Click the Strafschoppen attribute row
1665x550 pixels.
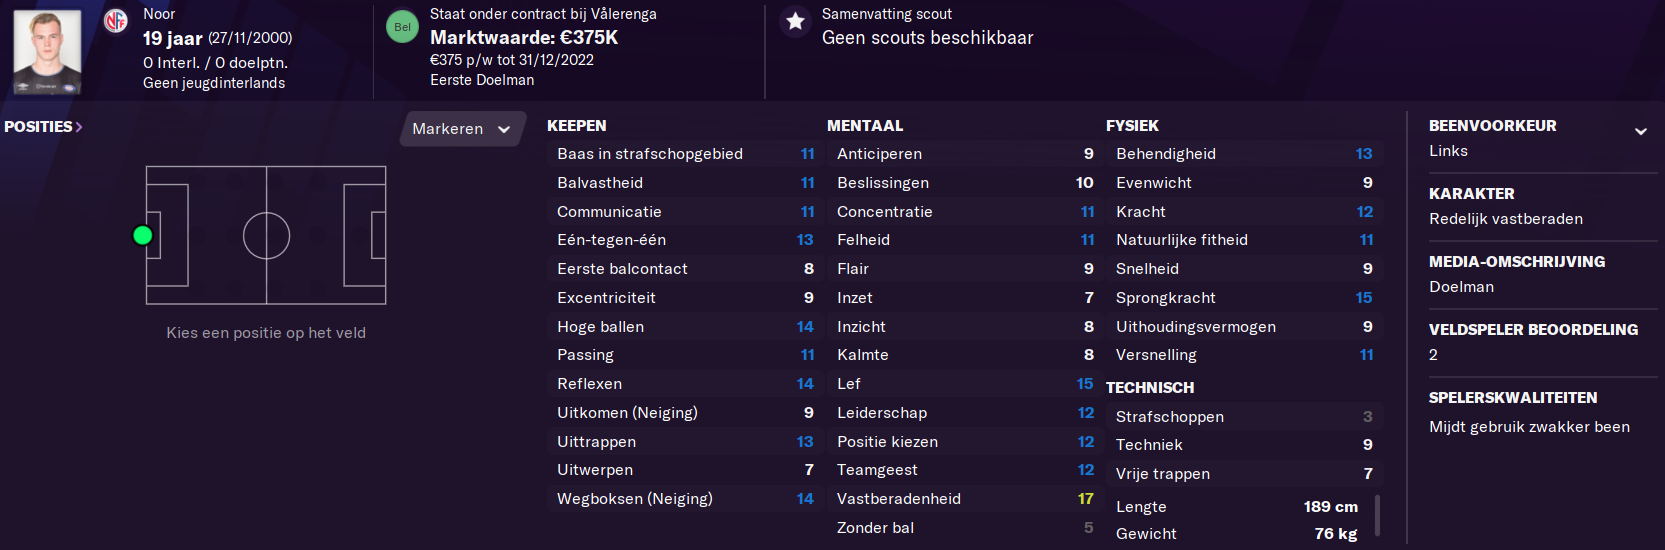[x=1244, y=417]
